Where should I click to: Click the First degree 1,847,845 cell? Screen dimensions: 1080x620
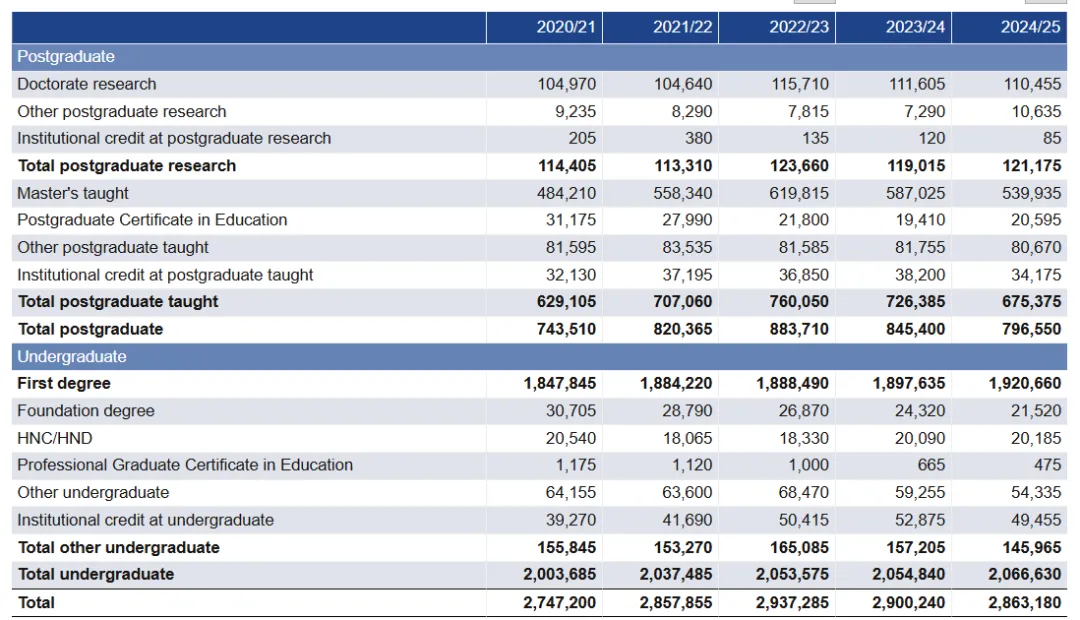click(x=560, y=384)
